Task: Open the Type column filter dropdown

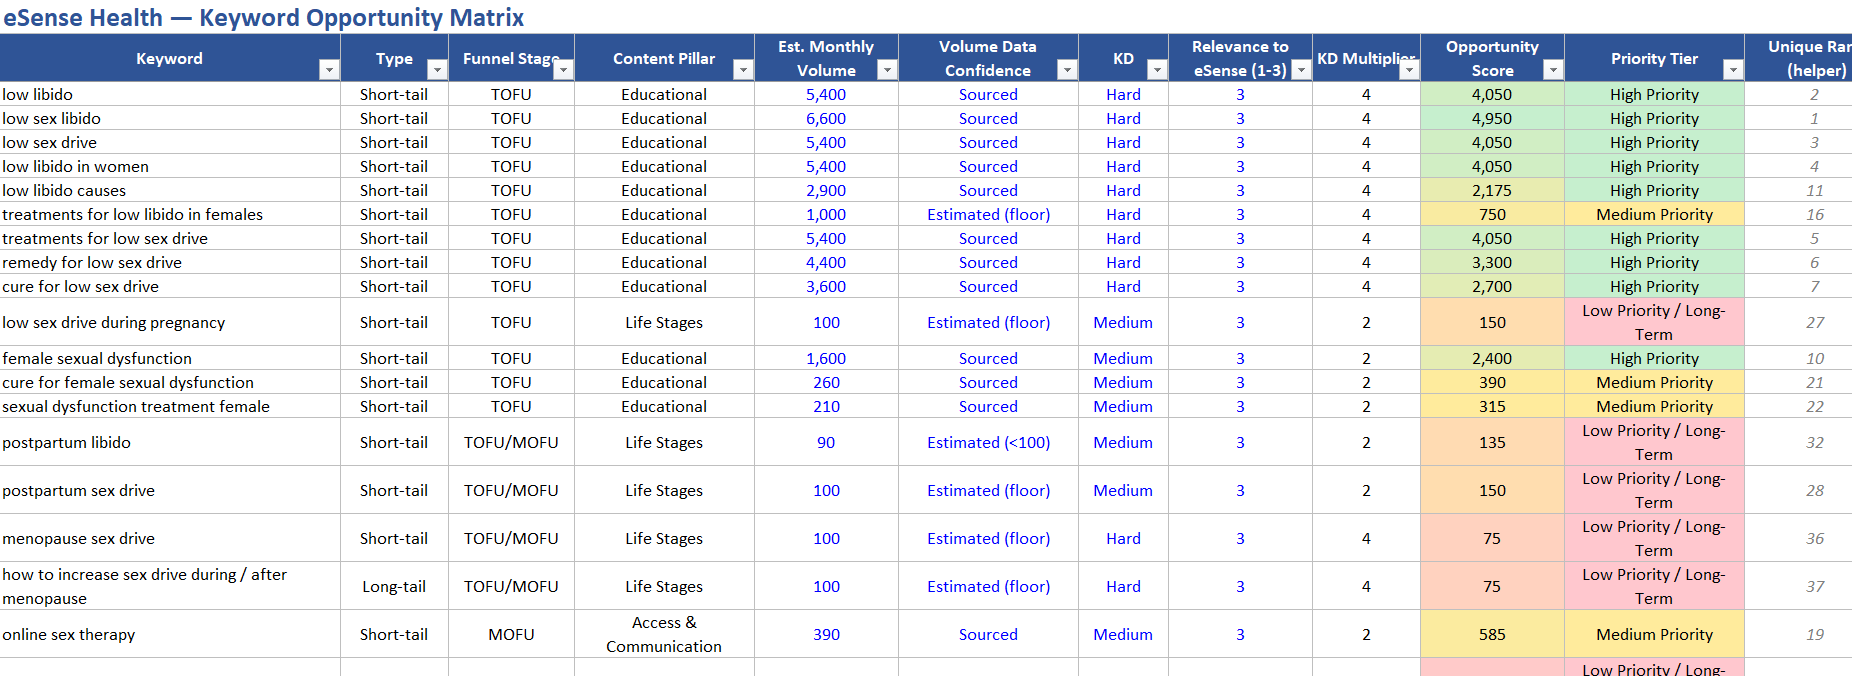Action: (x=436, y=70)
